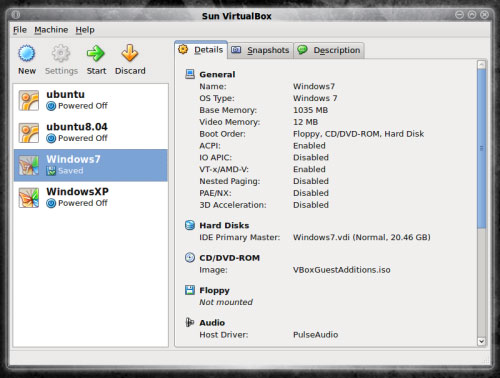Select the ubuntu8.04 machine name
This screenshot has height=378, width=500.
point(77,127)
